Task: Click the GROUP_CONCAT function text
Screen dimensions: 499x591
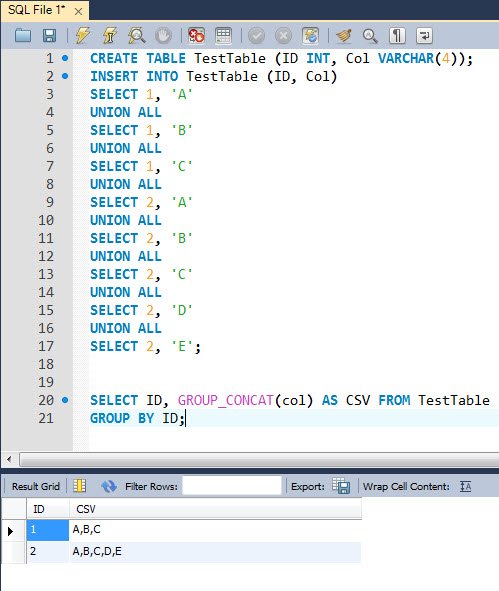Action: pyautogui.click(x=225, y=400)
